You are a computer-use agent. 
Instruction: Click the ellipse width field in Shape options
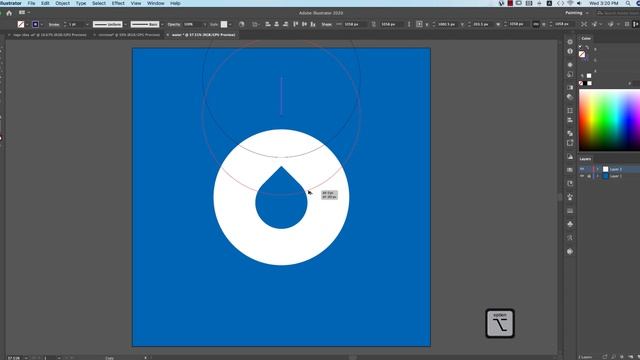[356, 24]
